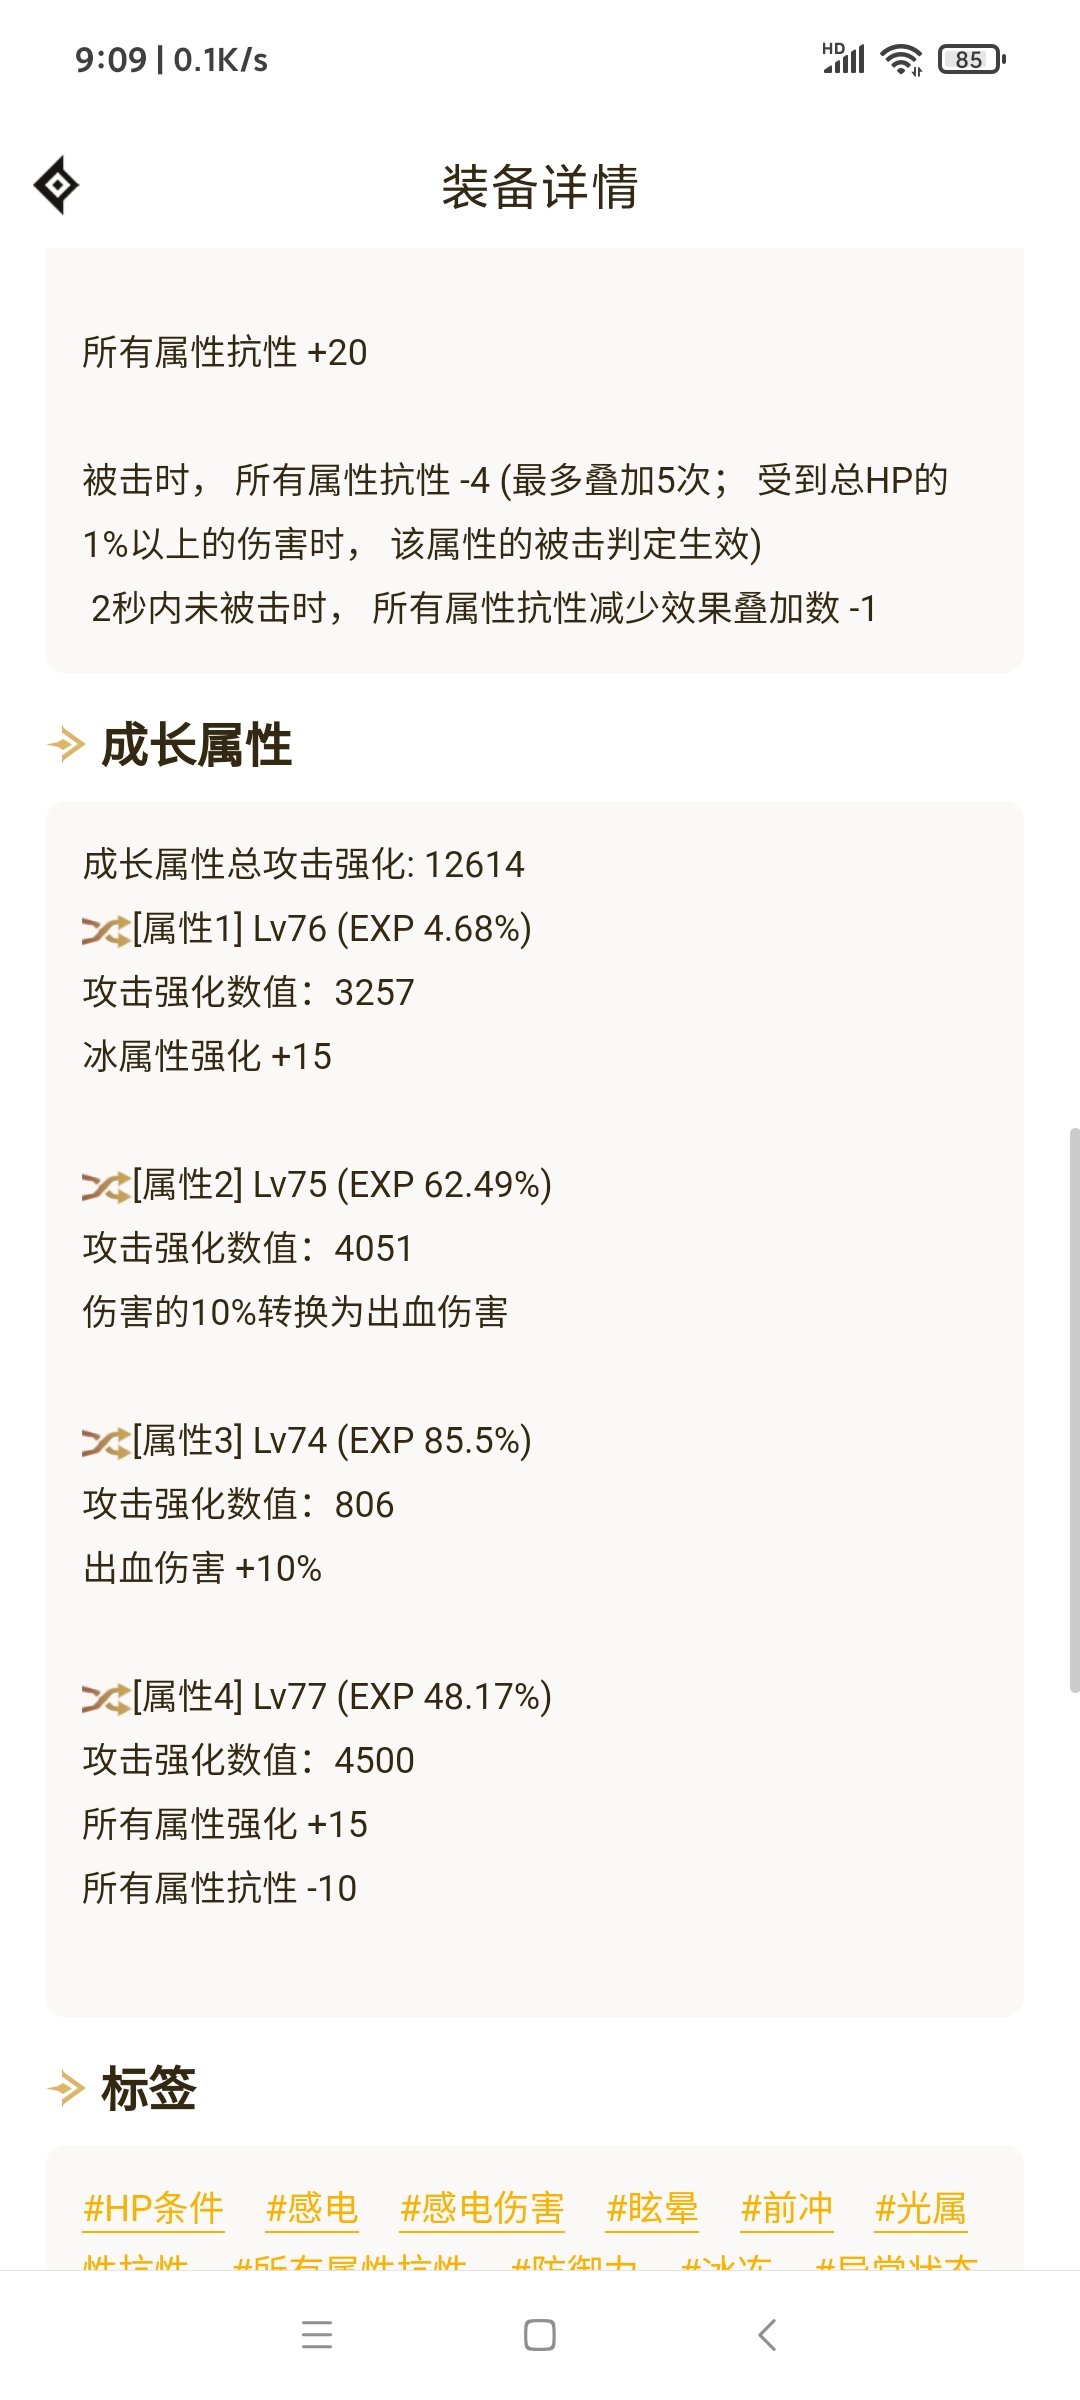Open the #HP条件 tag

(x=154, y=2208)
